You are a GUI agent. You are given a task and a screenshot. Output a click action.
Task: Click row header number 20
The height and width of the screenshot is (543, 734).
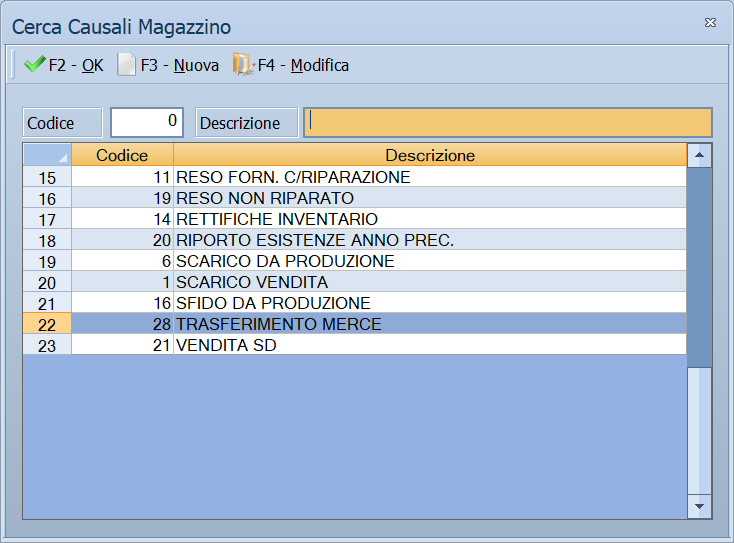pyautogui.click(x=47, y=283)
